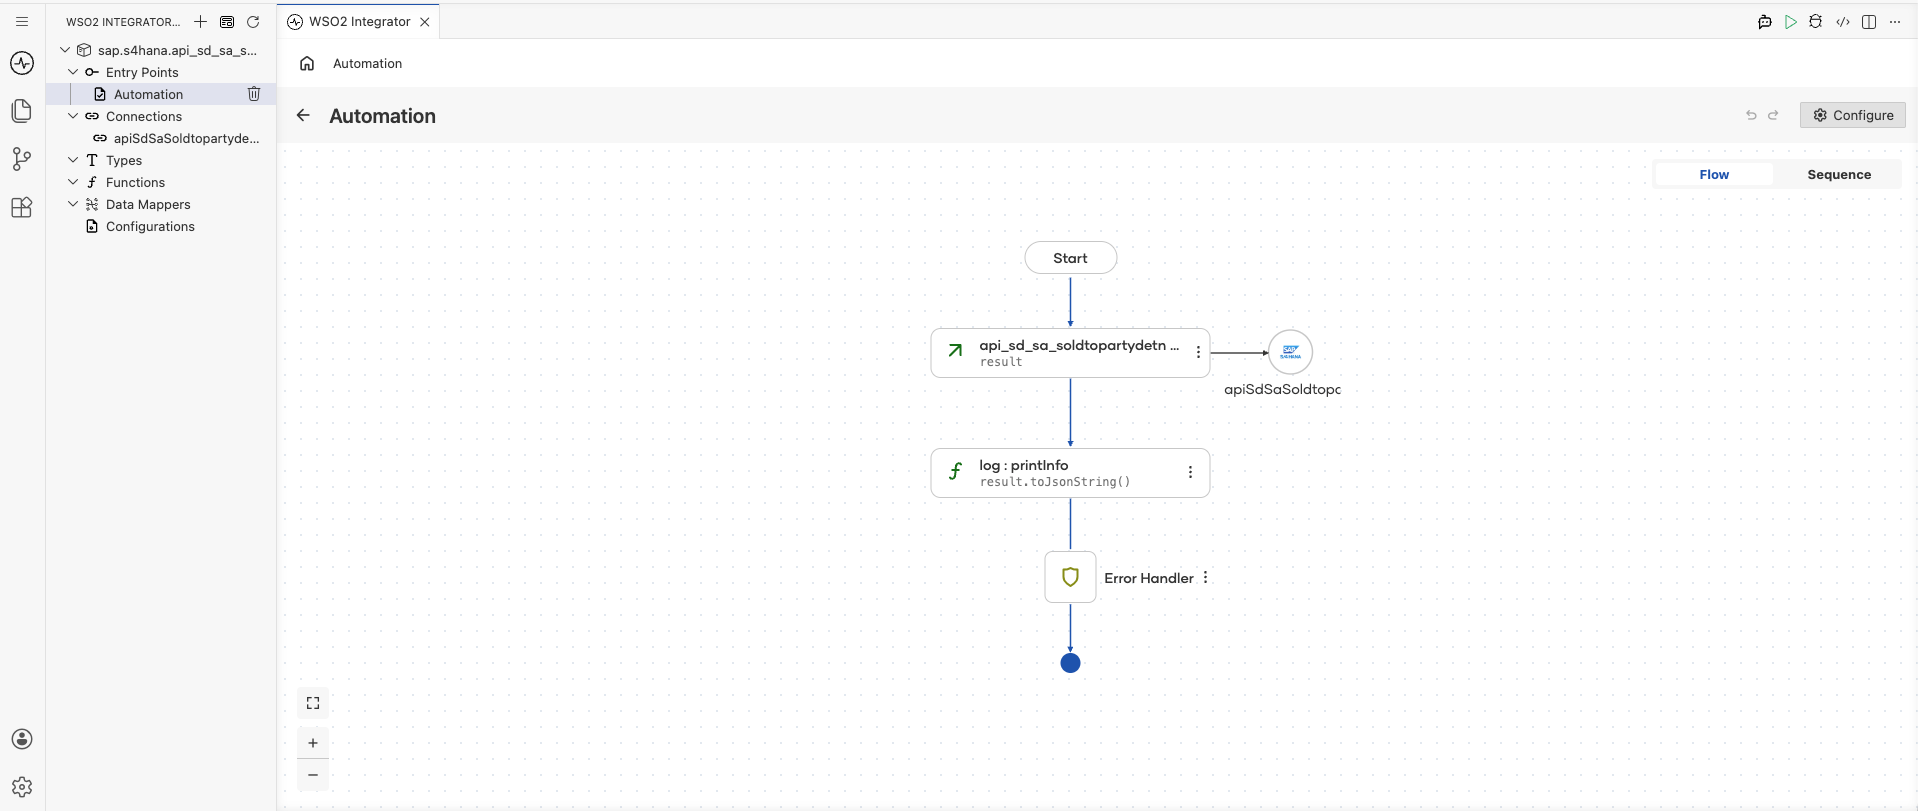Click the home icon in breadcrumb
This screenshot has height=811, width=1918.
coord(307,63)
